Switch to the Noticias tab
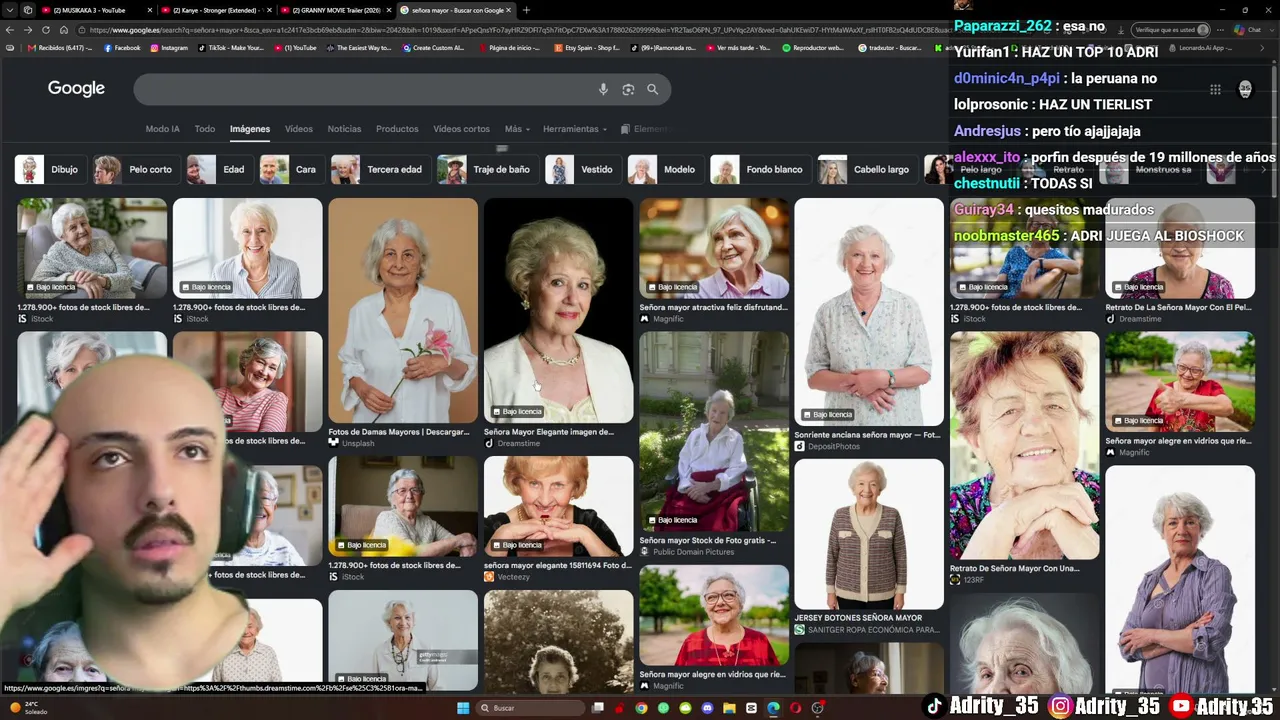 tap(344, 129)
